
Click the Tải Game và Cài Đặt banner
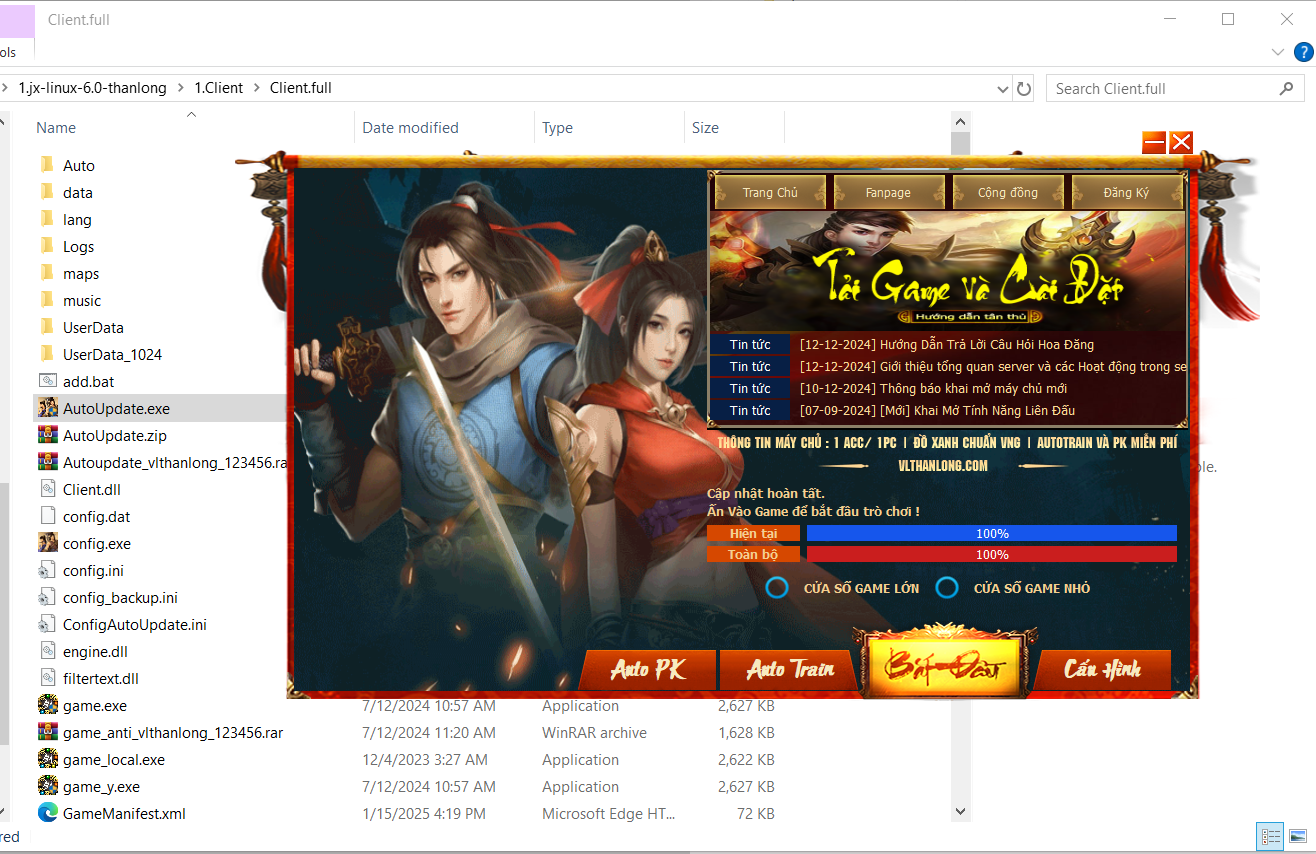(x=947, y=270)
